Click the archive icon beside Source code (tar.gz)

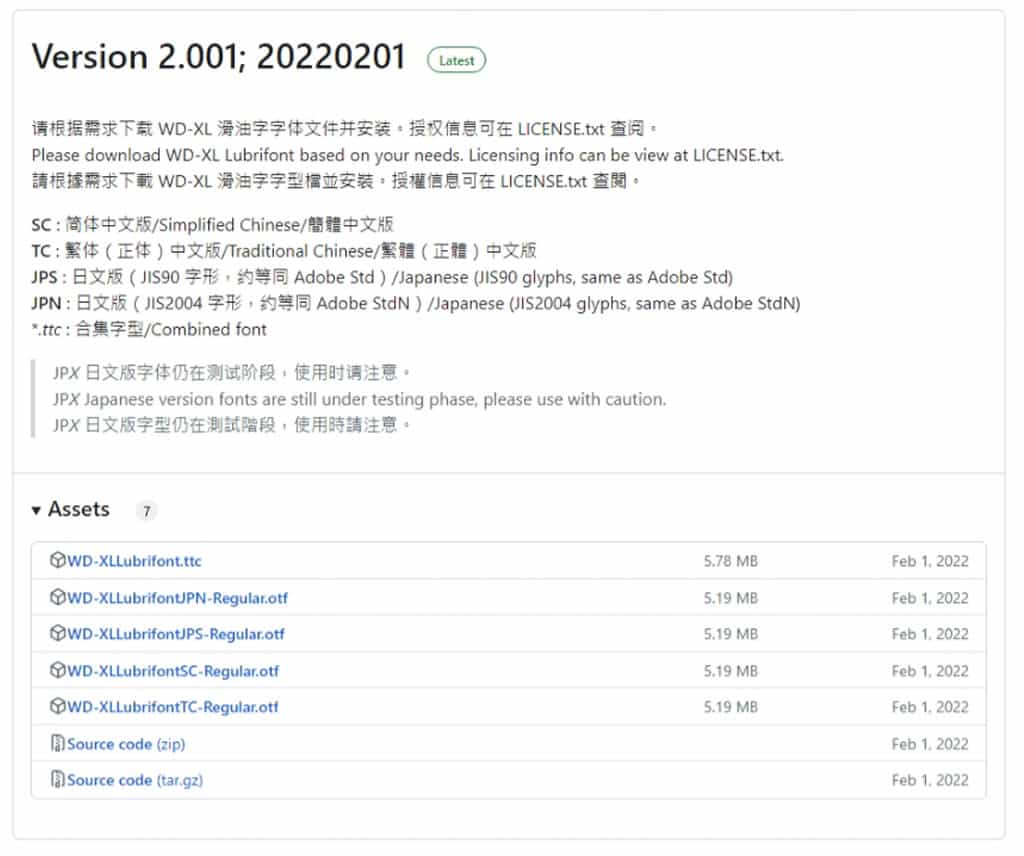pyautogui.click(x=57, y=779)
